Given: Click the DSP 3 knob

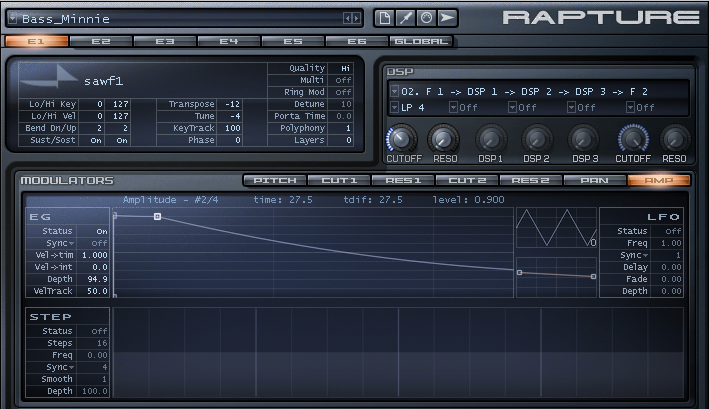Looking at the screenshot, I should [x=583, y=140].
